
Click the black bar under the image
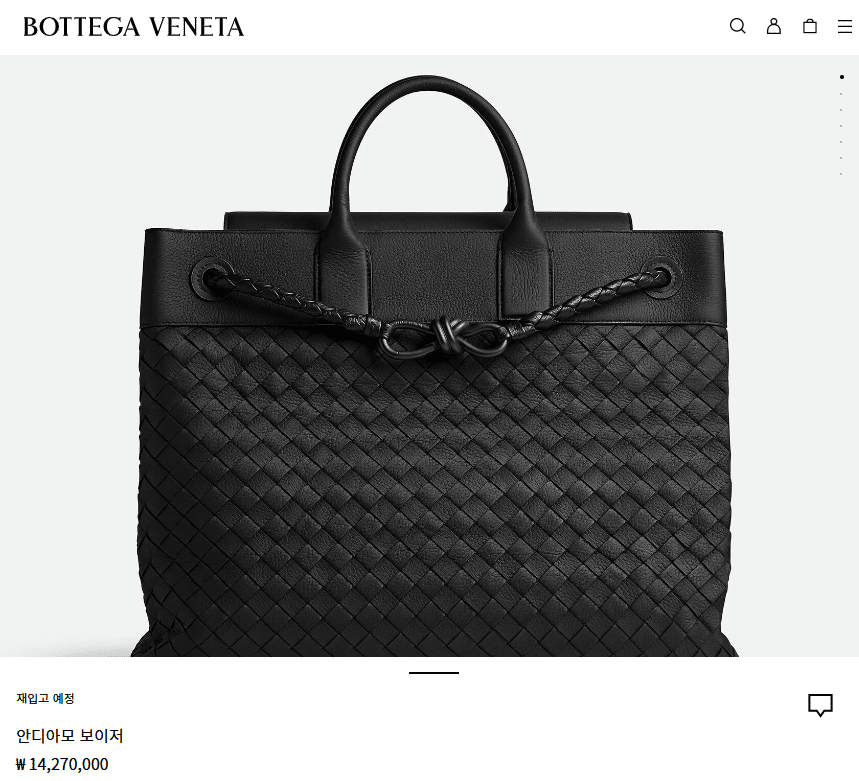point(434,673)
